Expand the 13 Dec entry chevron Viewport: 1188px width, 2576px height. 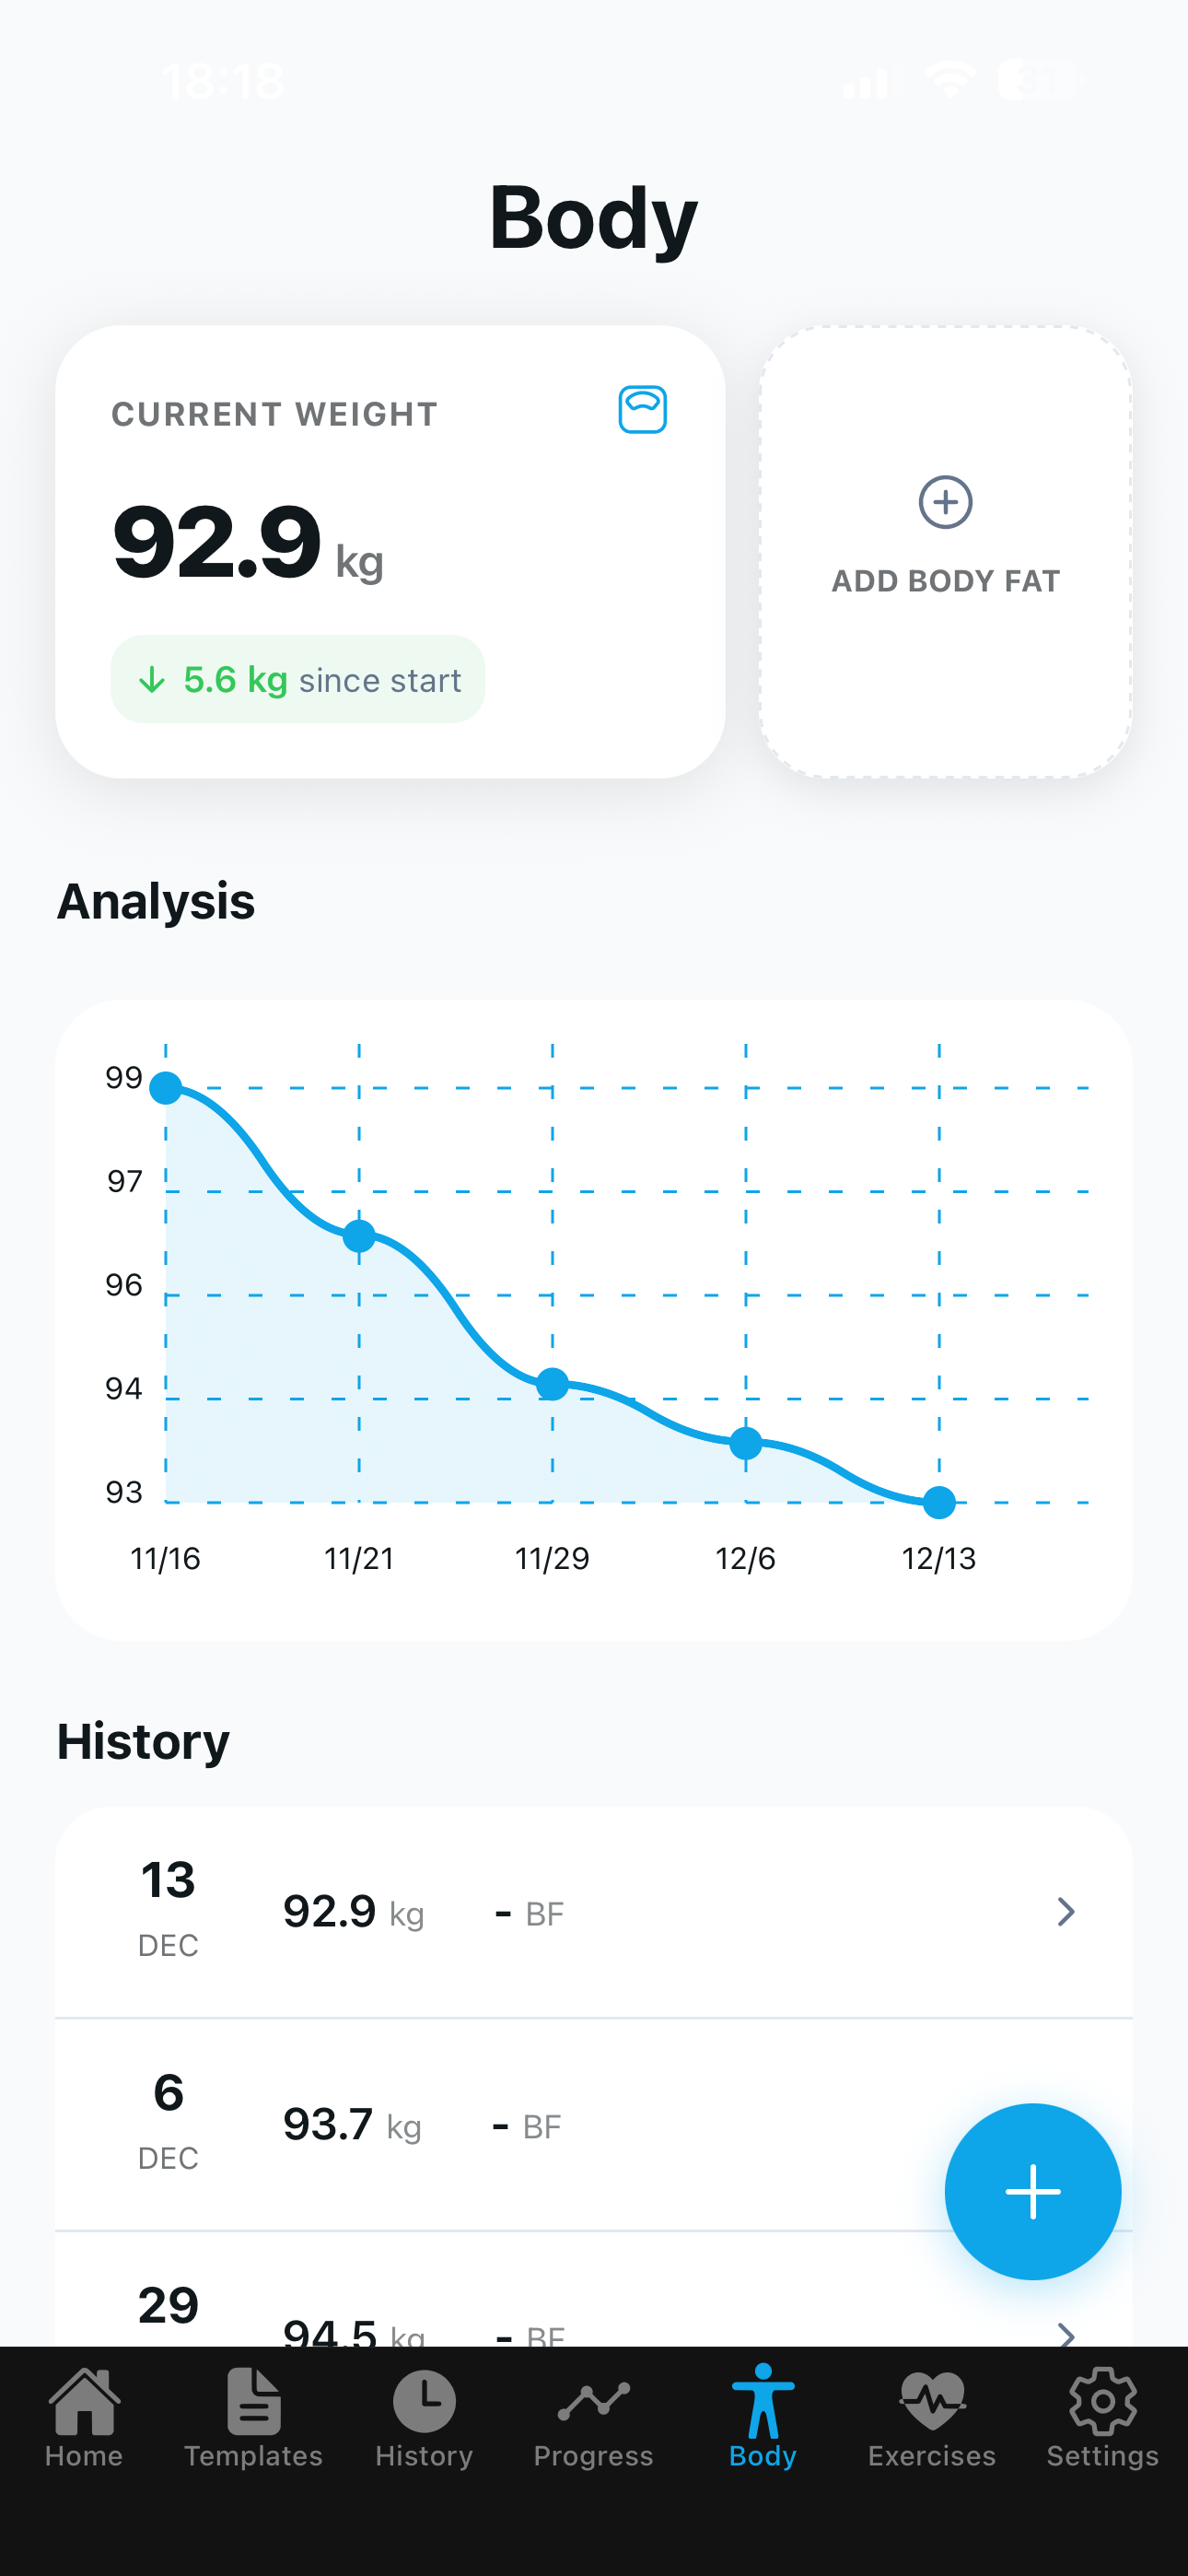1066,1912
